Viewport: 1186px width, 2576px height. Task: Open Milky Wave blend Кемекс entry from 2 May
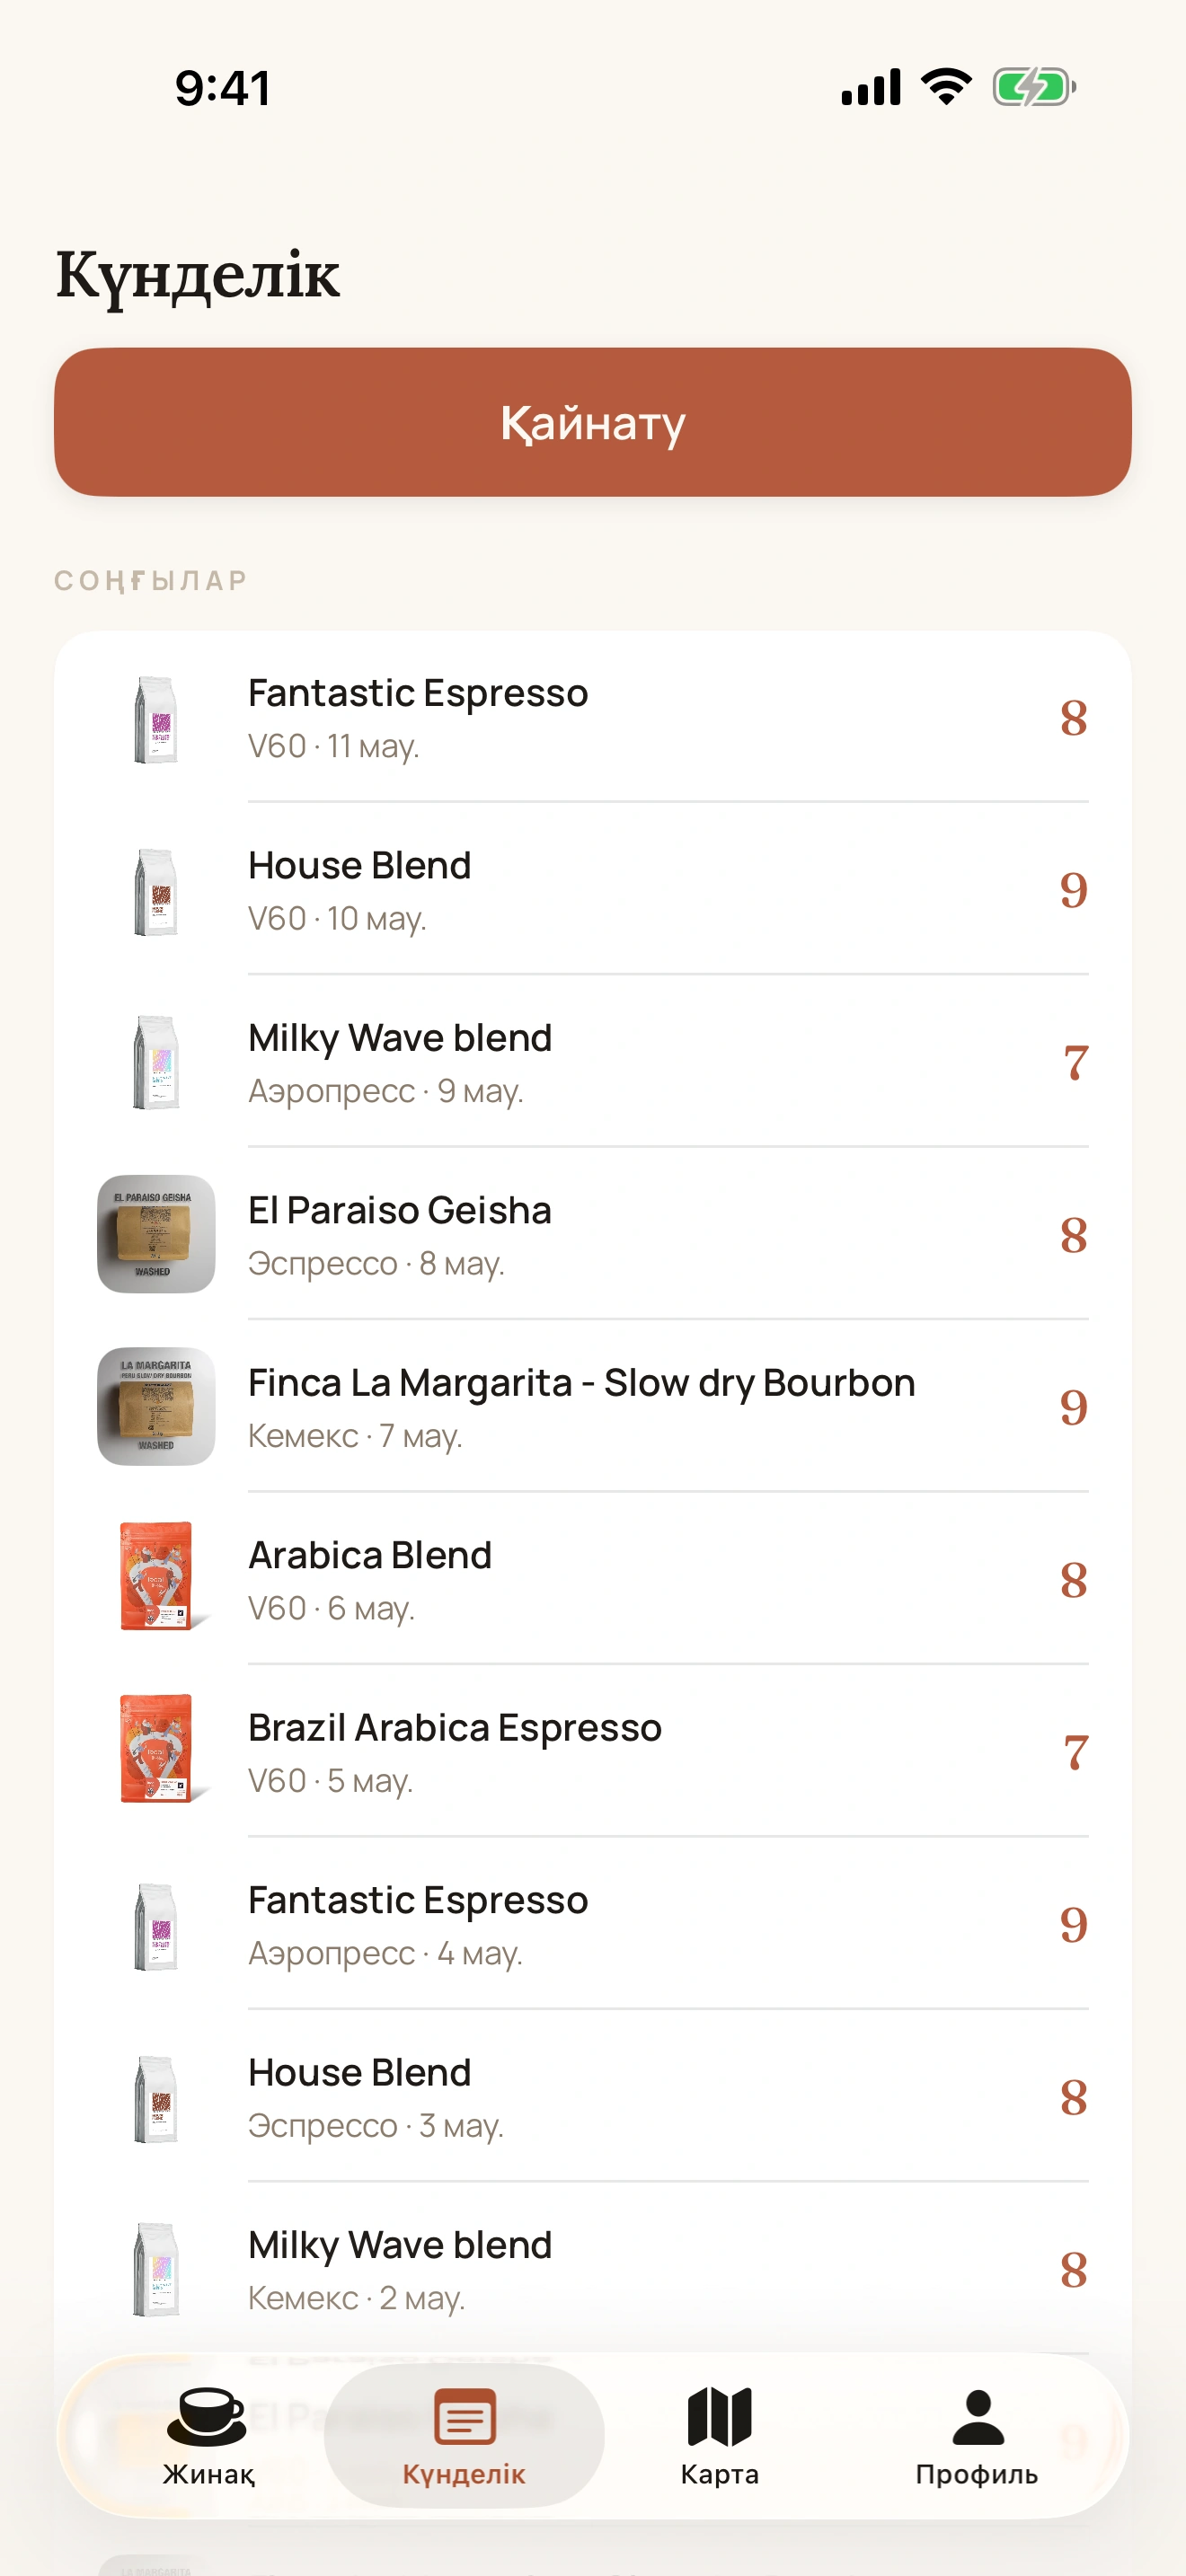tap(593, 2269)
